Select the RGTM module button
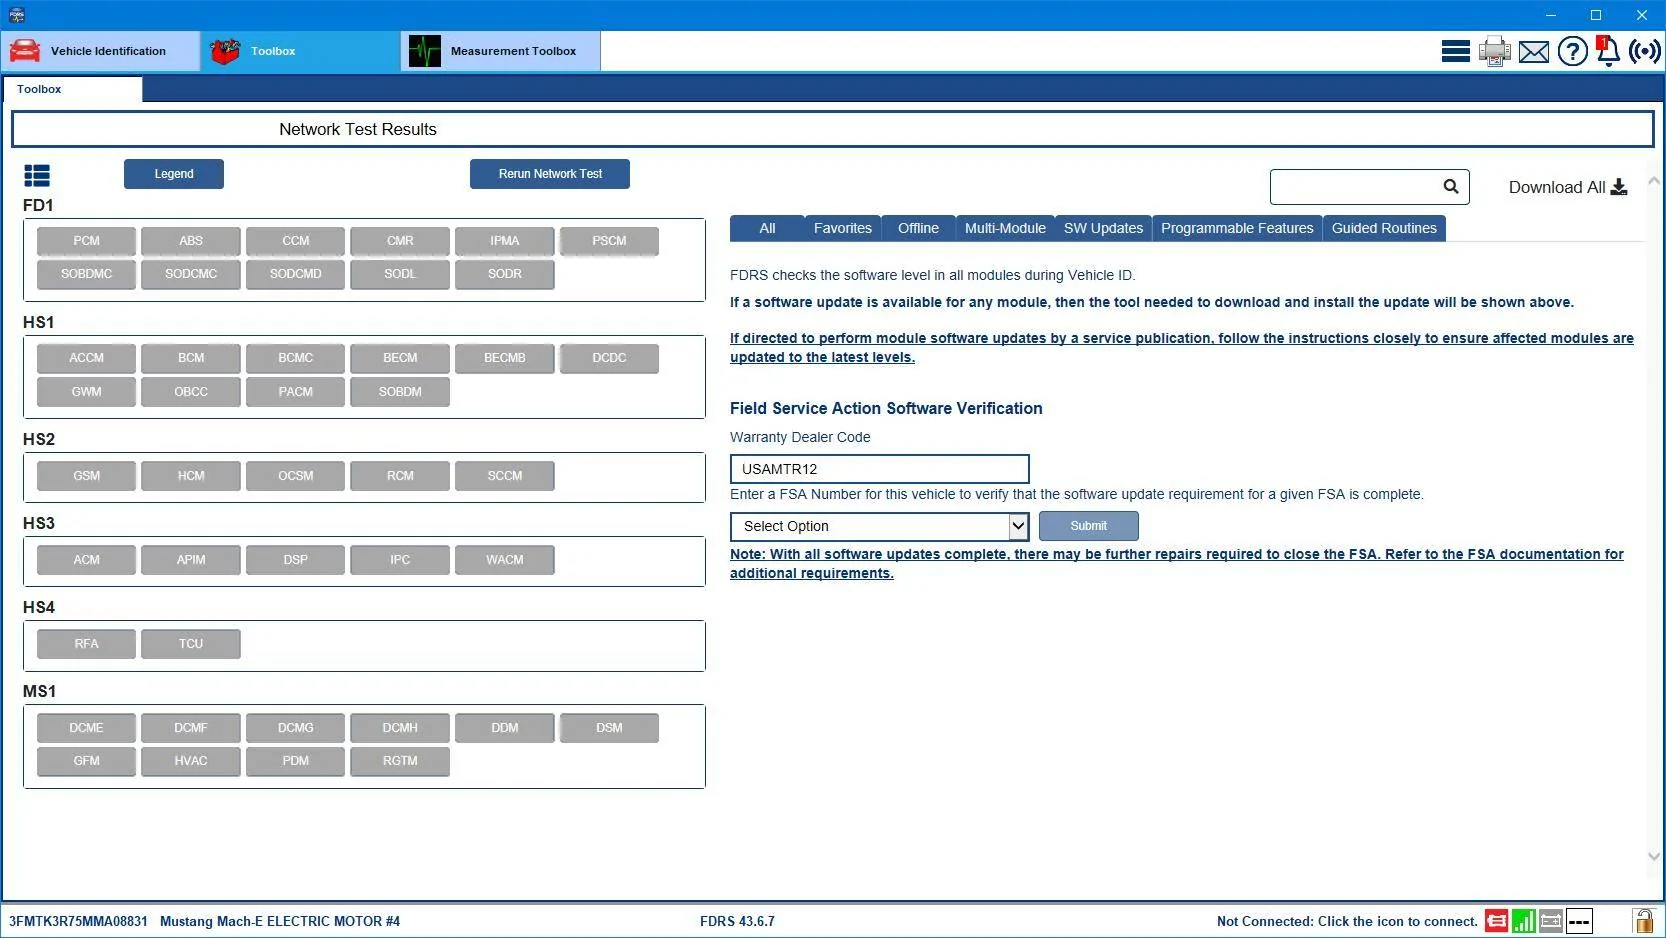 pos(400,761)
